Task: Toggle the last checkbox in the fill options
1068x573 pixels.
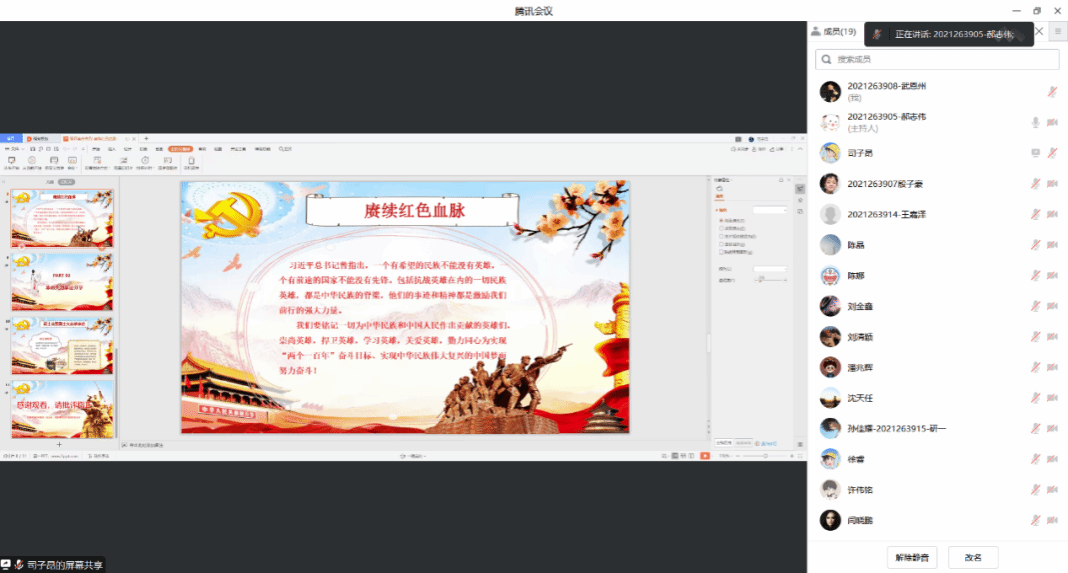Action: 721,252
